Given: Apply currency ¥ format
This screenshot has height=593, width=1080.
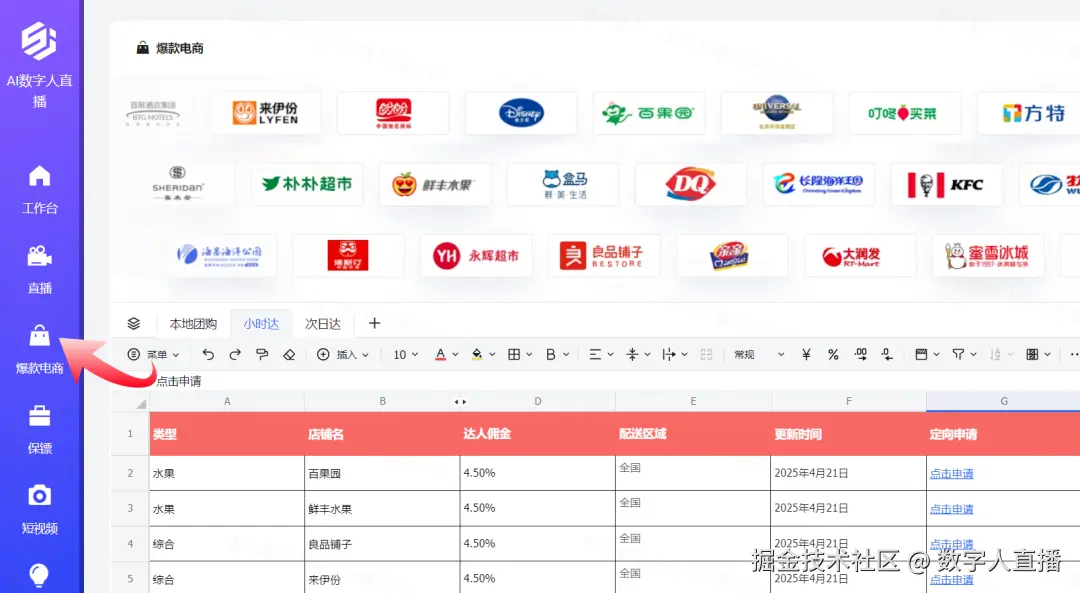Looking at the screenshot, I should point(806,355).
